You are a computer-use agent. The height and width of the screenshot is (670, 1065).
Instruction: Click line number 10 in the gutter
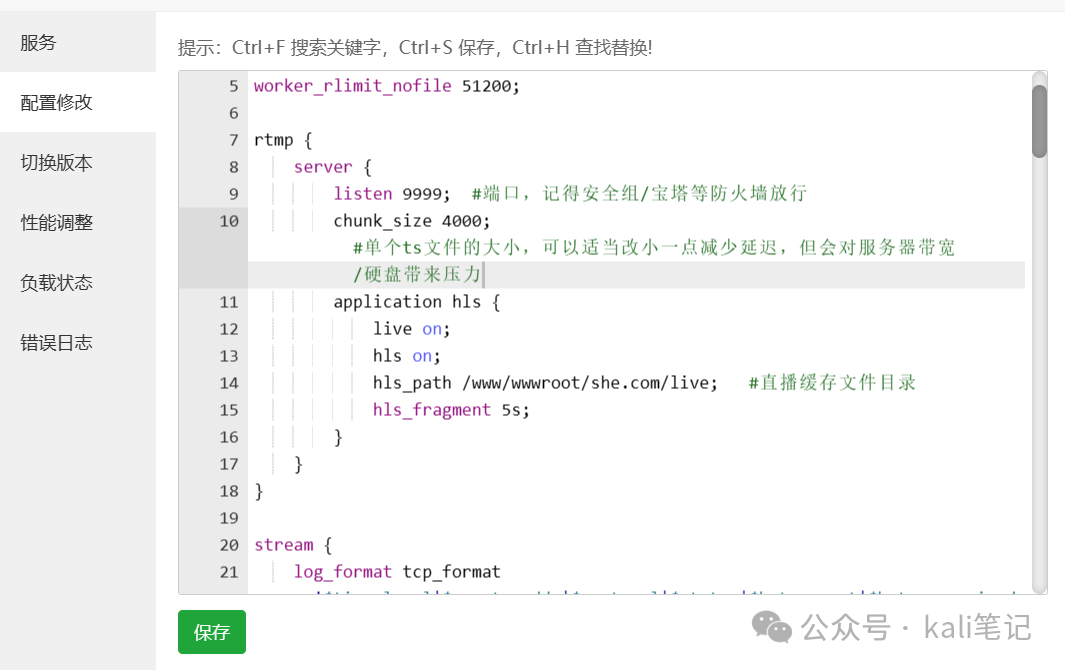click(229, 221)
